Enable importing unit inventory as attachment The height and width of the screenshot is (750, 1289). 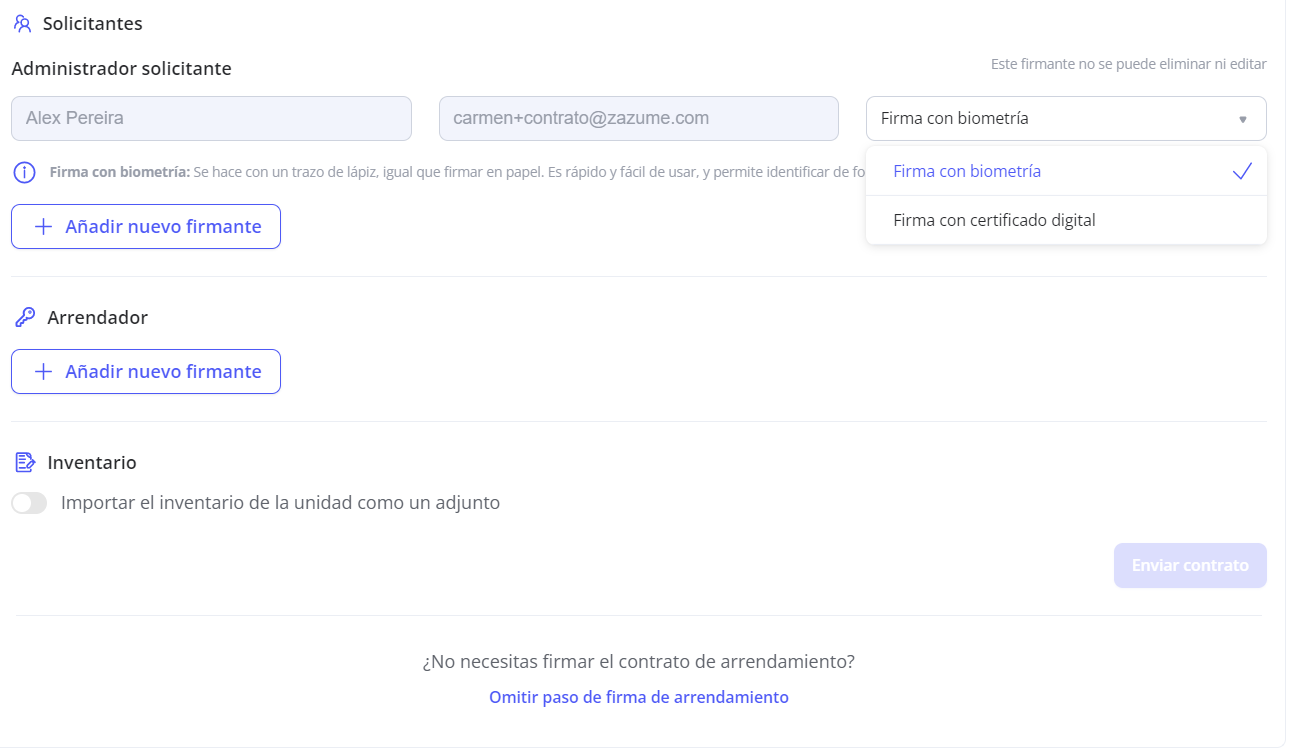pyautogui.click(x=29, y=504)
